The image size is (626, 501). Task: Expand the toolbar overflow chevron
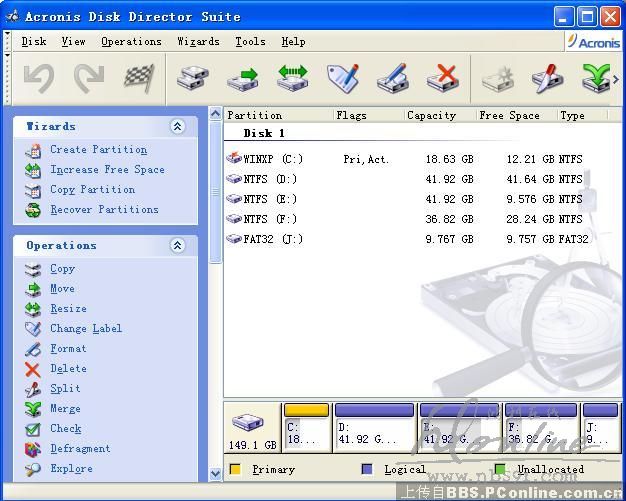(x=615, y=78)
